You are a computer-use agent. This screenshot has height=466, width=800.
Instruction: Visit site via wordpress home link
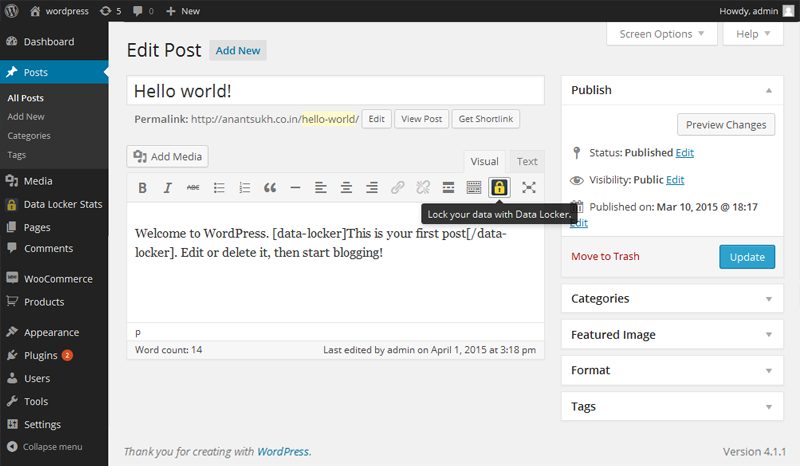pyautogui.click(x=59, y=11)
